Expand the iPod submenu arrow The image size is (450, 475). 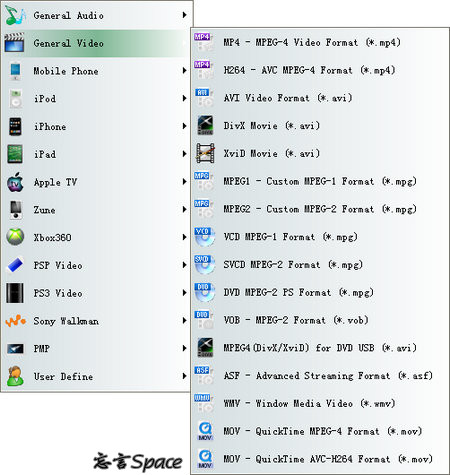coord(184,98)
